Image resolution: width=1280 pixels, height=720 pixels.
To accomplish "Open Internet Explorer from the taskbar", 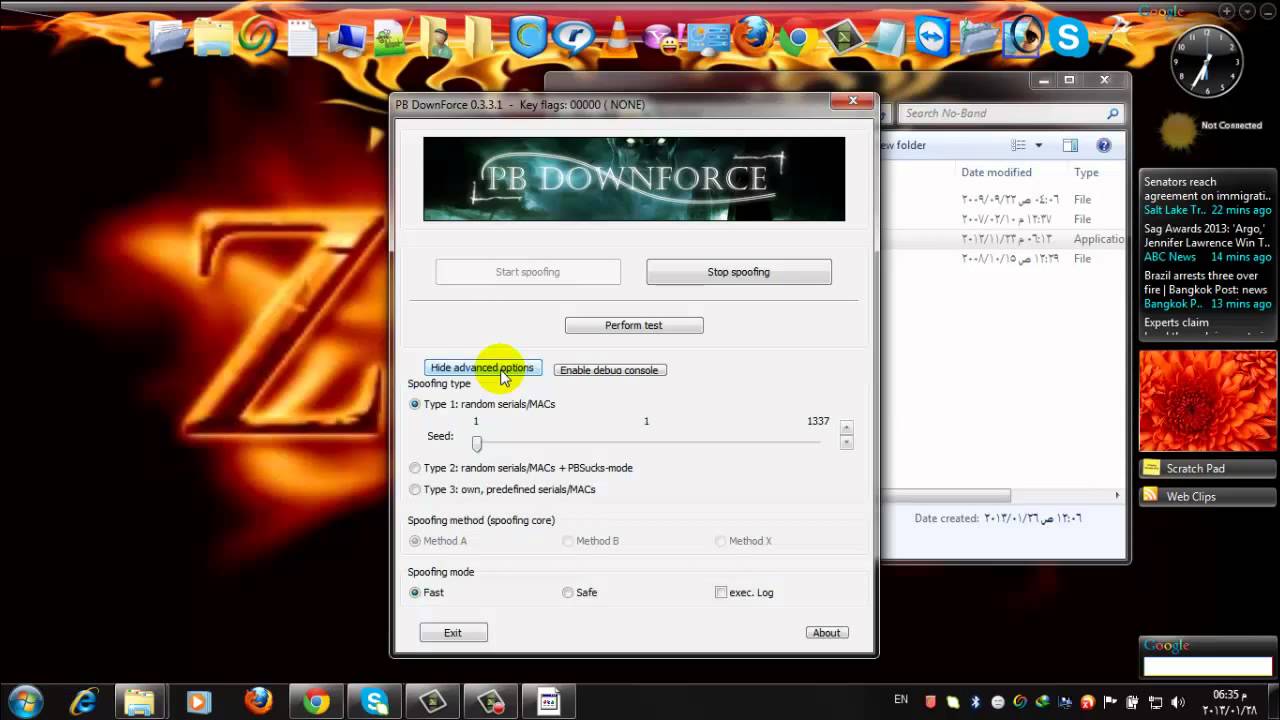I will [x=83, y=701].
